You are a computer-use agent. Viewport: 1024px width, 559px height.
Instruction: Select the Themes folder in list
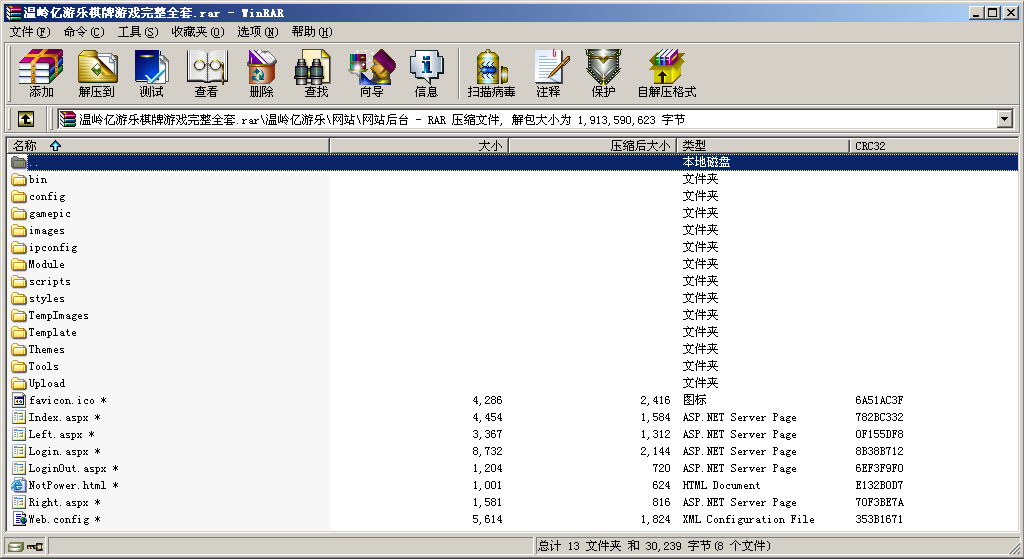46,350
